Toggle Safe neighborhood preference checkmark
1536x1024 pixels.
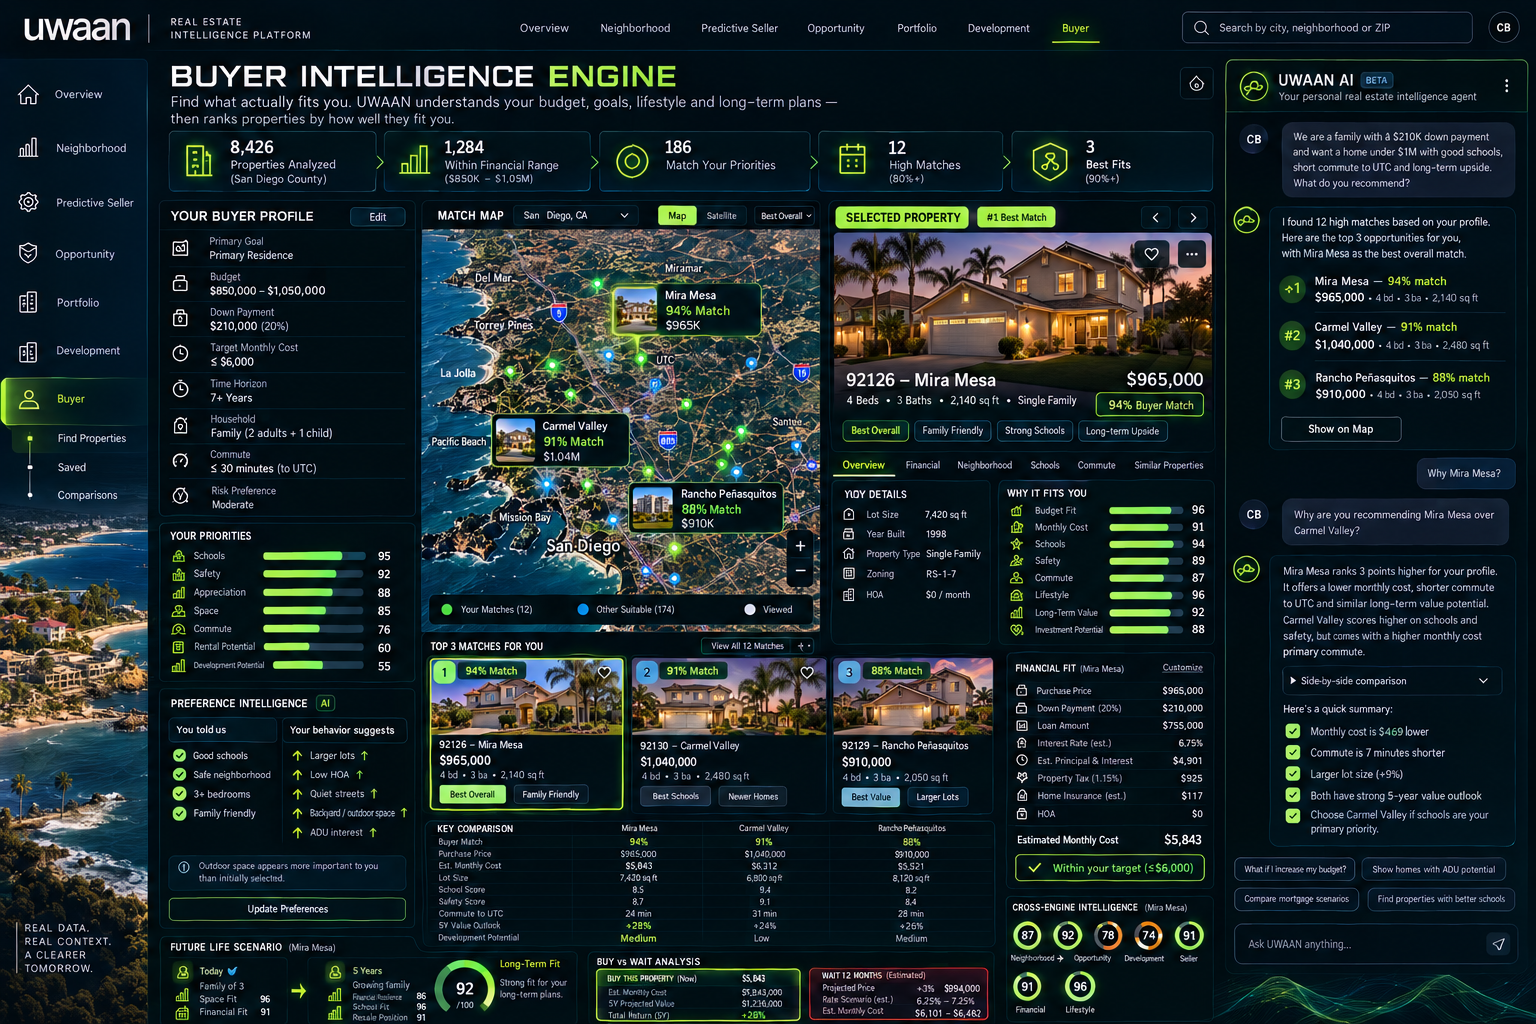pyautogui.click(x=180, y=775)
